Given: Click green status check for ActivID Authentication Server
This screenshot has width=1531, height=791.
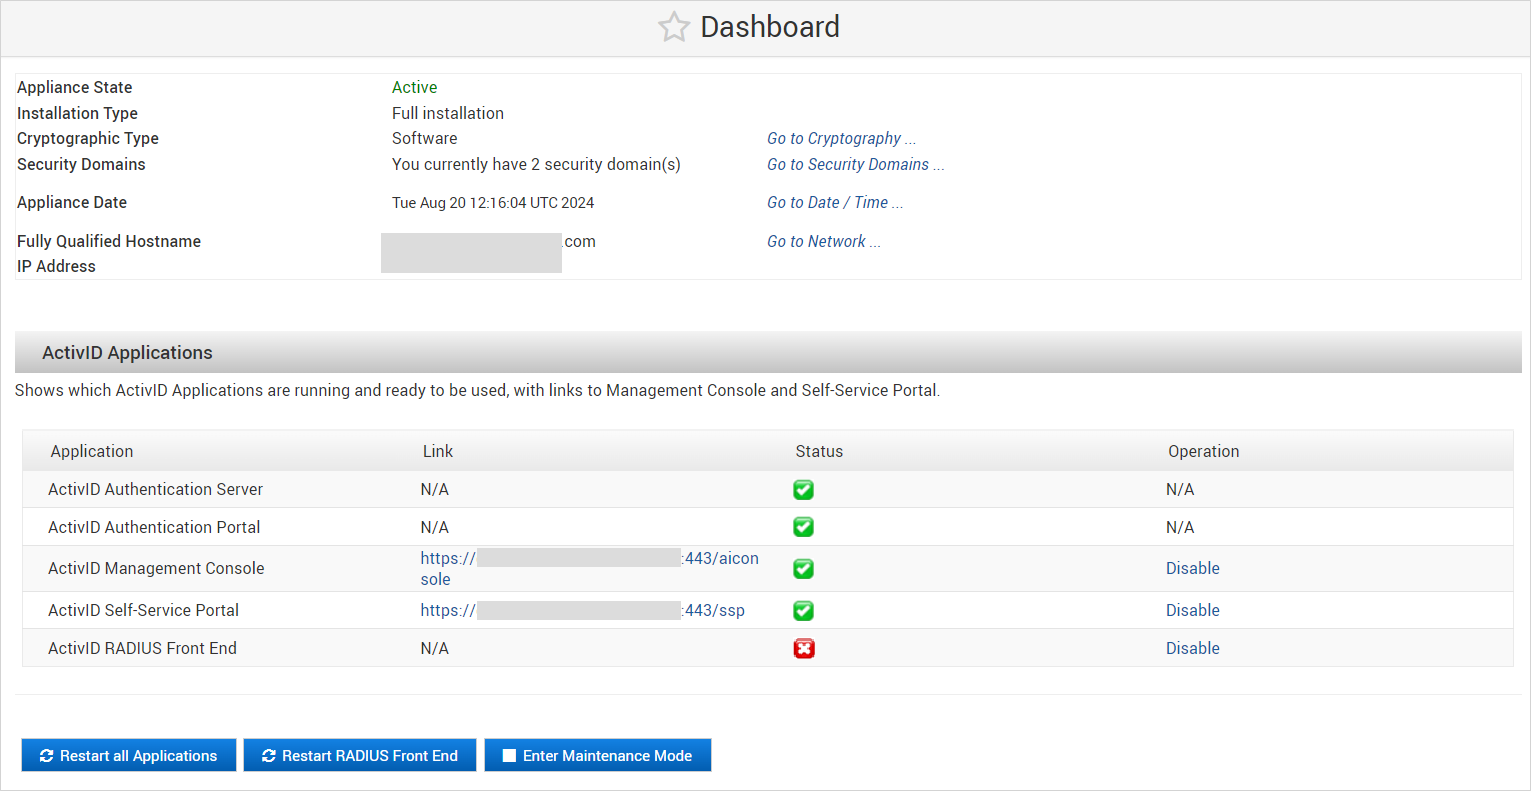Looking at the screenshot, I should (x=803, y=489).
